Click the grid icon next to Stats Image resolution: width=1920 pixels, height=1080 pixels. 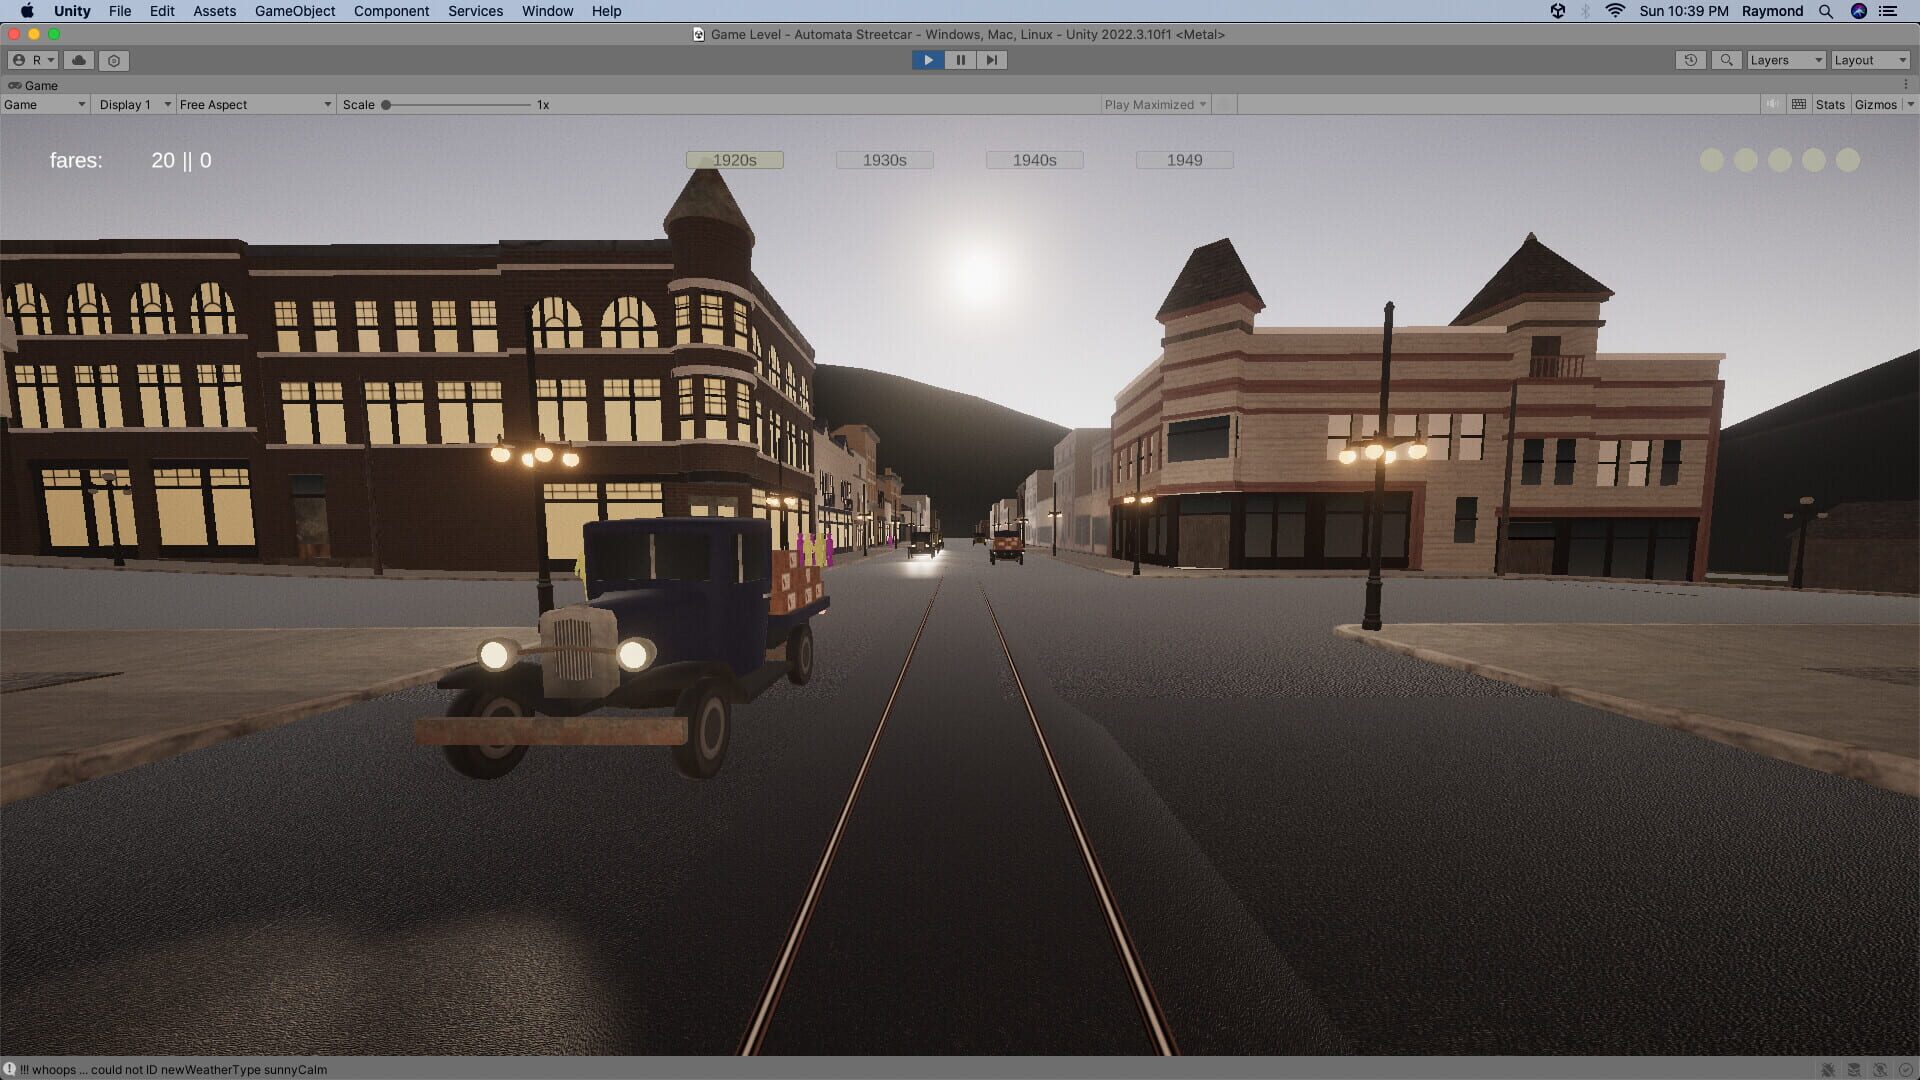click(x=1797, y=104)
